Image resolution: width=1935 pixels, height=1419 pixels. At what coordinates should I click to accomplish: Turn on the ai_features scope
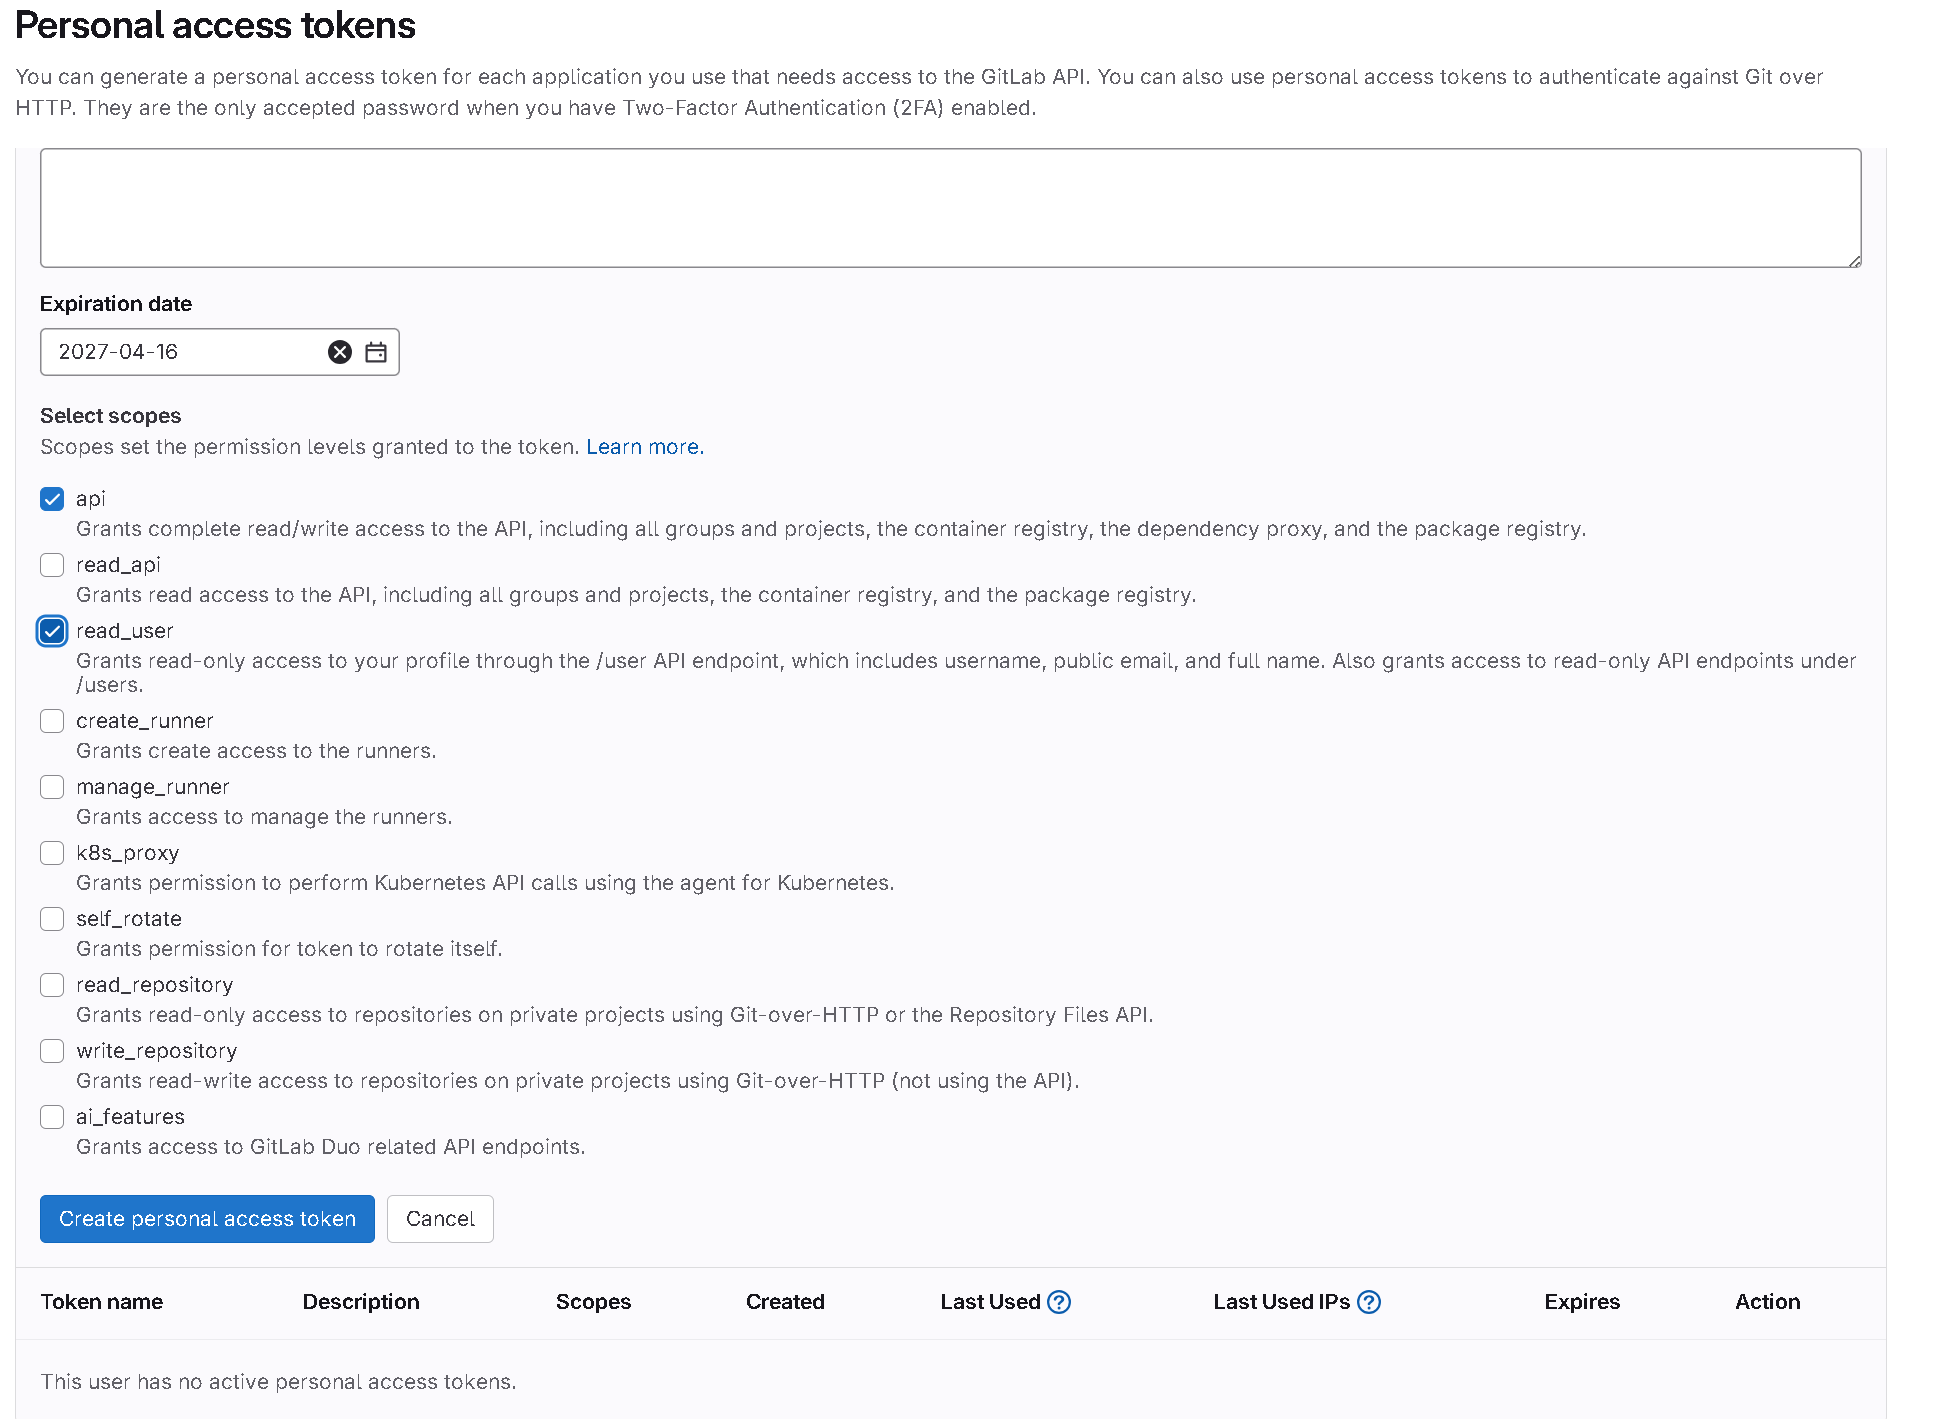[52, 1117]
